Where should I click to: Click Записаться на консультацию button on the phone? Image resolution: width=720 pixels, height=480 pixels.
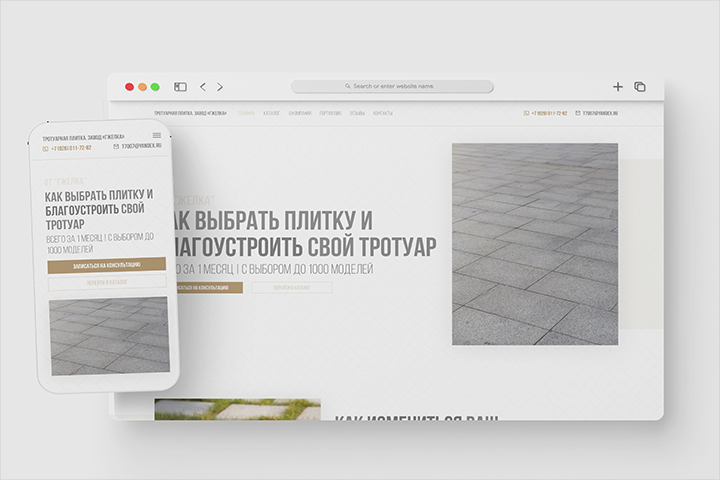107,265
